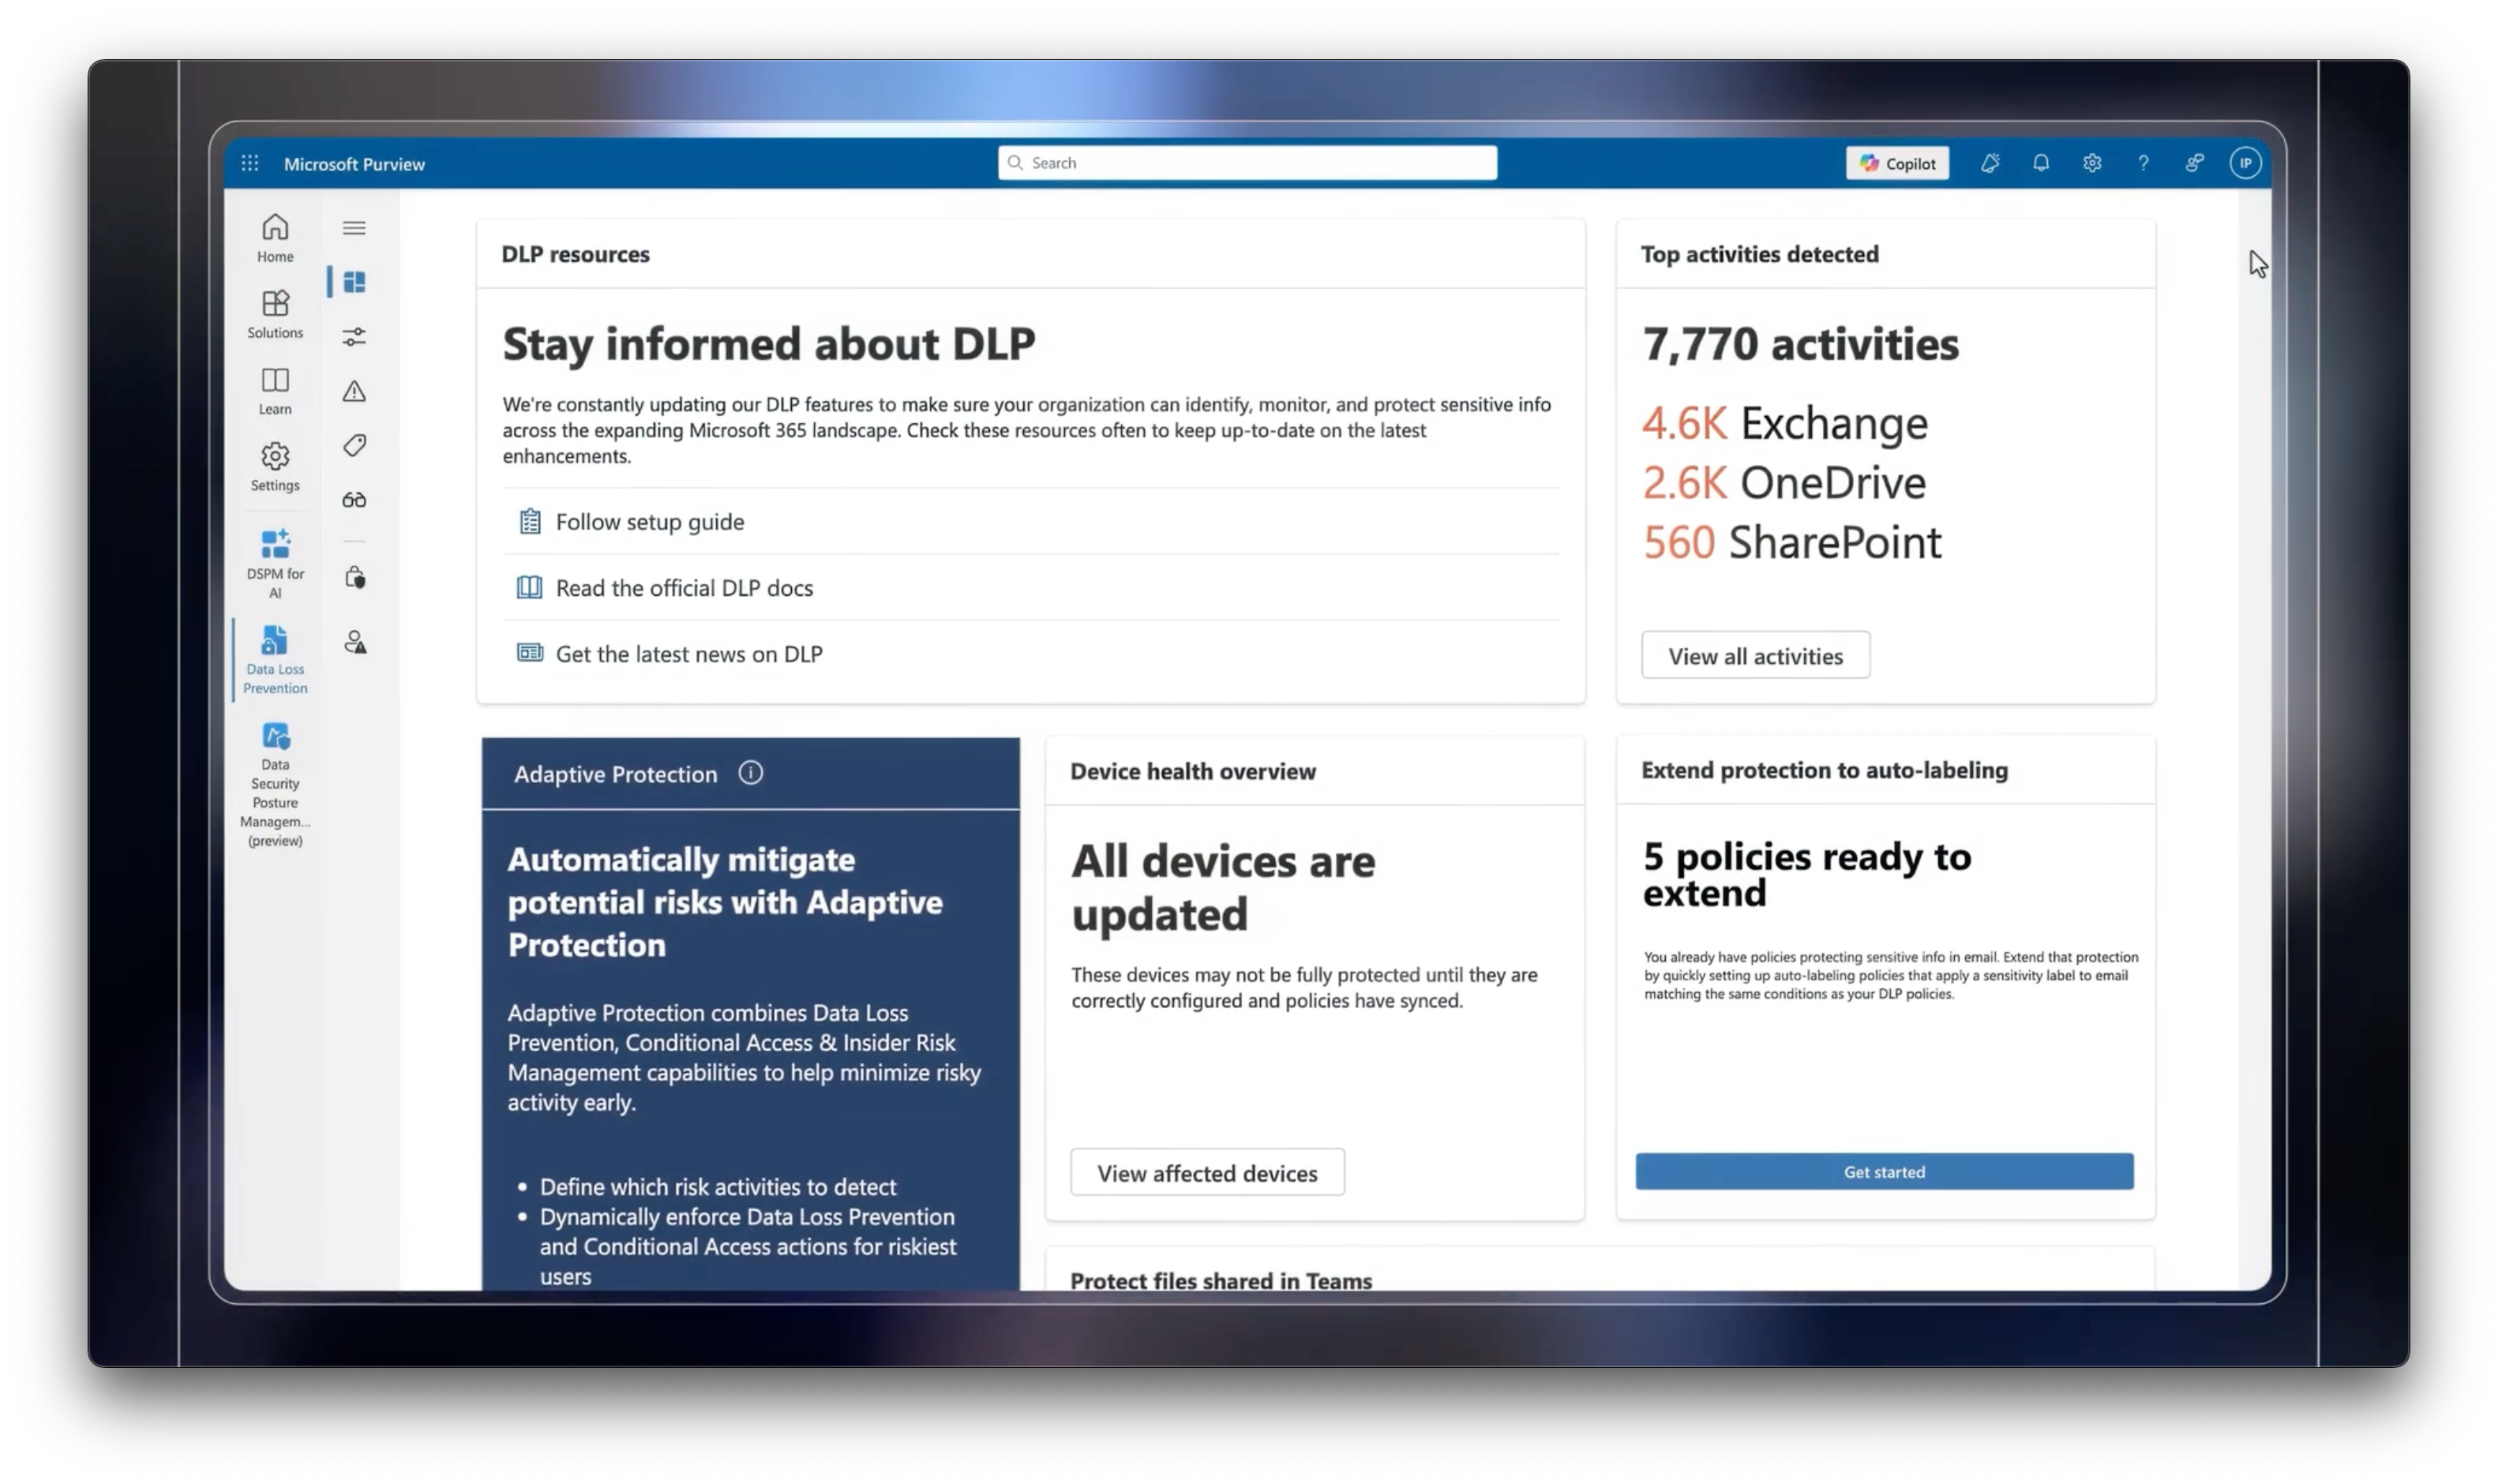2498x1484 pixels.
Task: Click the help question mark icon
Action: [x=2143, y=163]
